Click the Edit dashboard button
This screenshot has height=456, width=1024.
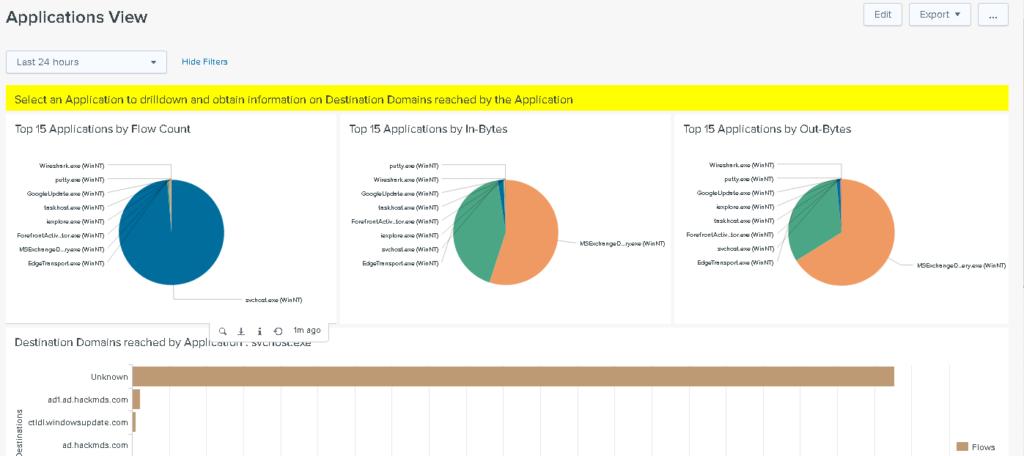pos(882,15)
